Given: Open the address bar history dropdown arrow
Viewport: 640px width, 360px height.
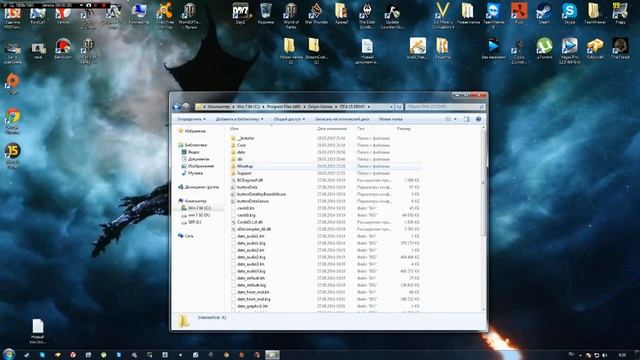Looking at the screenshot, I should [x=391, y=107].
